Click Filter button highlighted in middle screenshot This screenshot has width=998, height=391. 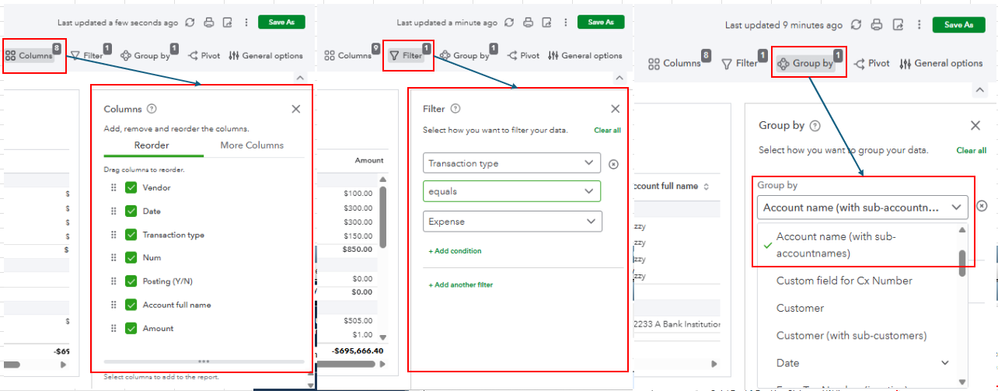tap(407, 56)
